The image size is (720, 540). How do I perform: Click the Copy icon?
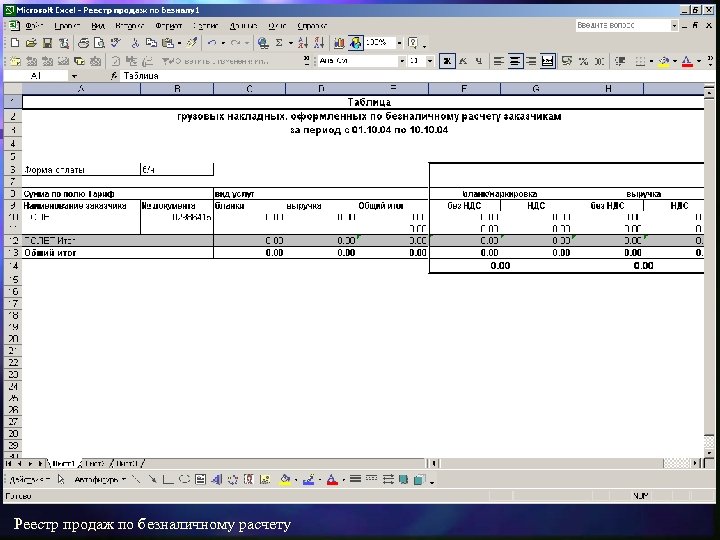151,43
